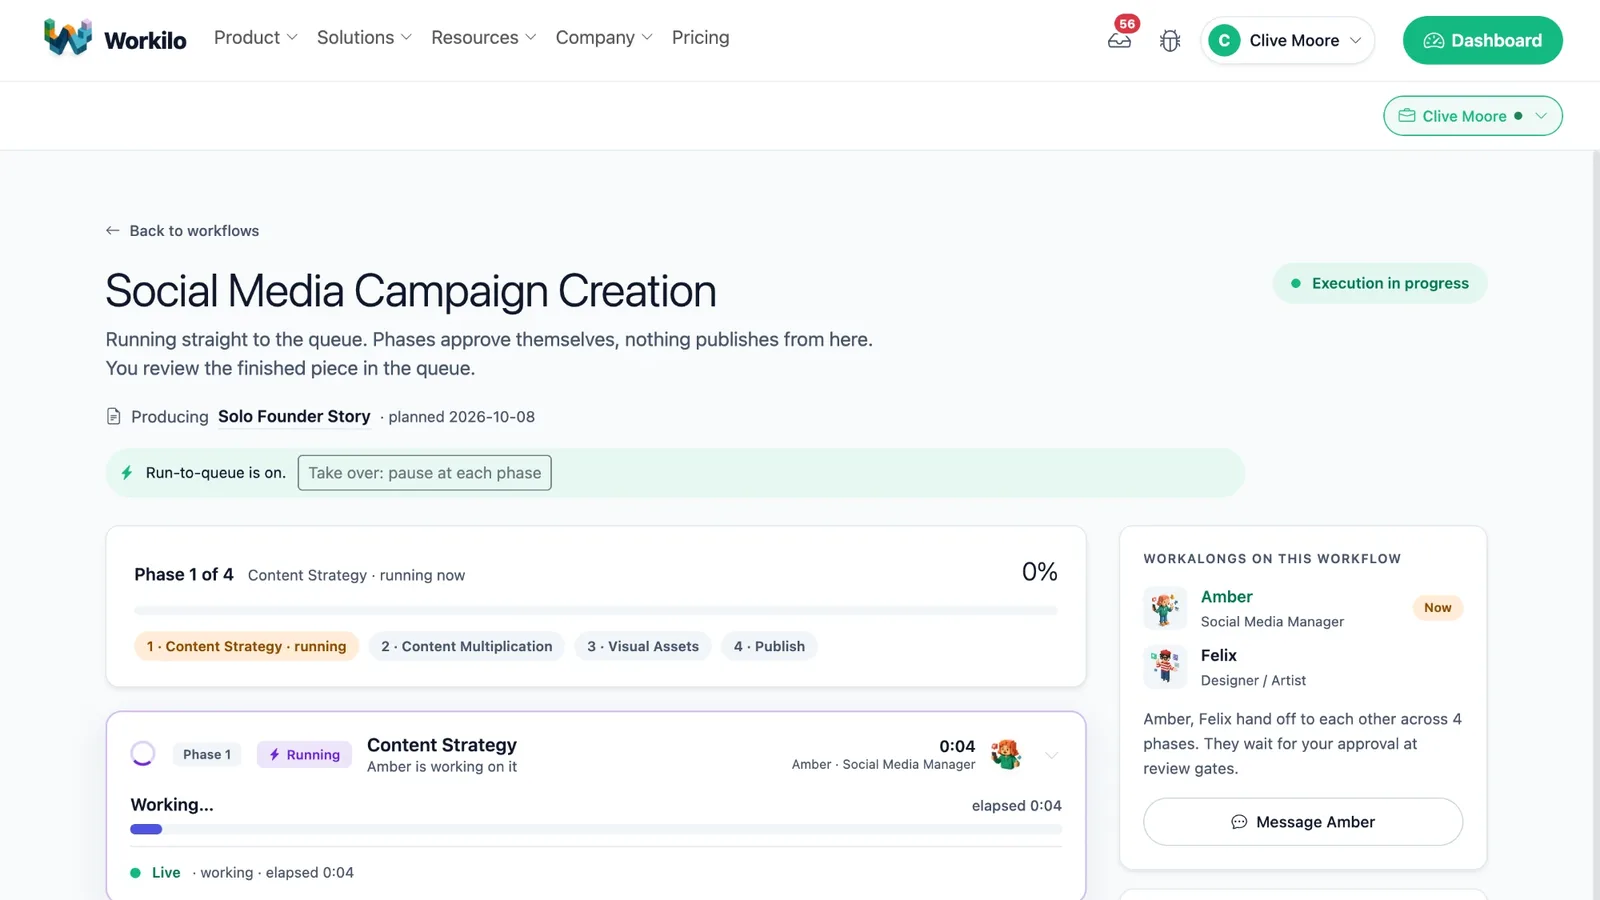Click the Phase 1 label badge
The image size is (1600, 900).
tap(207, 755)
